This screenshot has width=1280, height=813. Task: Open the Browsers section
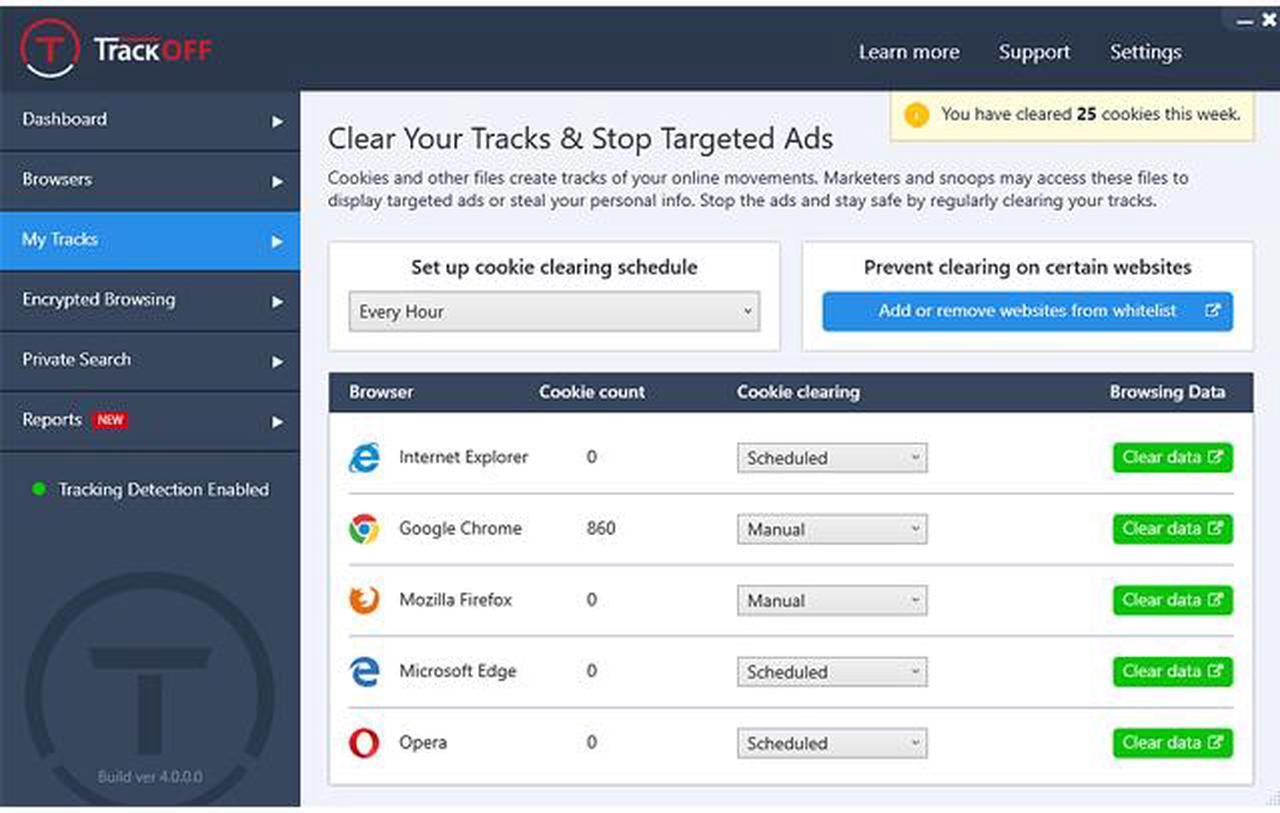click(150, 181)
